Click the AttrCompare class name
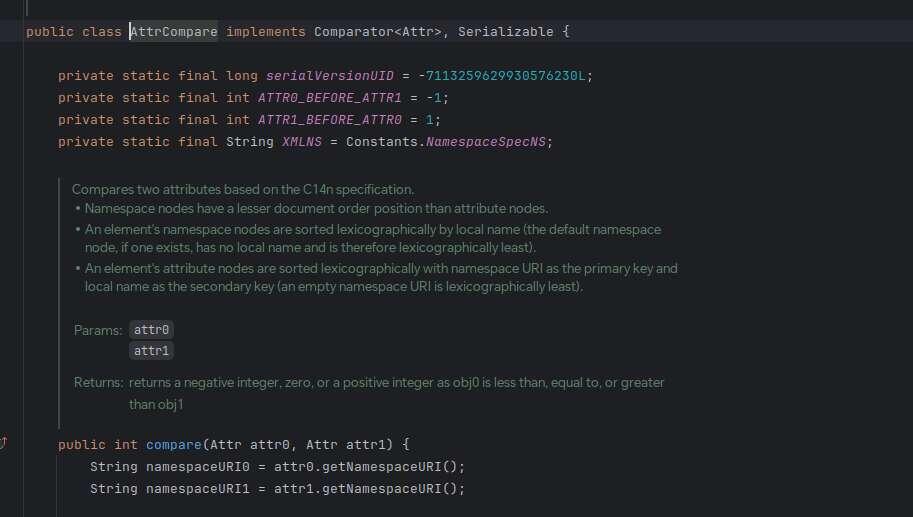Screen dimensions: 913x517 click(x=175, y=32)
